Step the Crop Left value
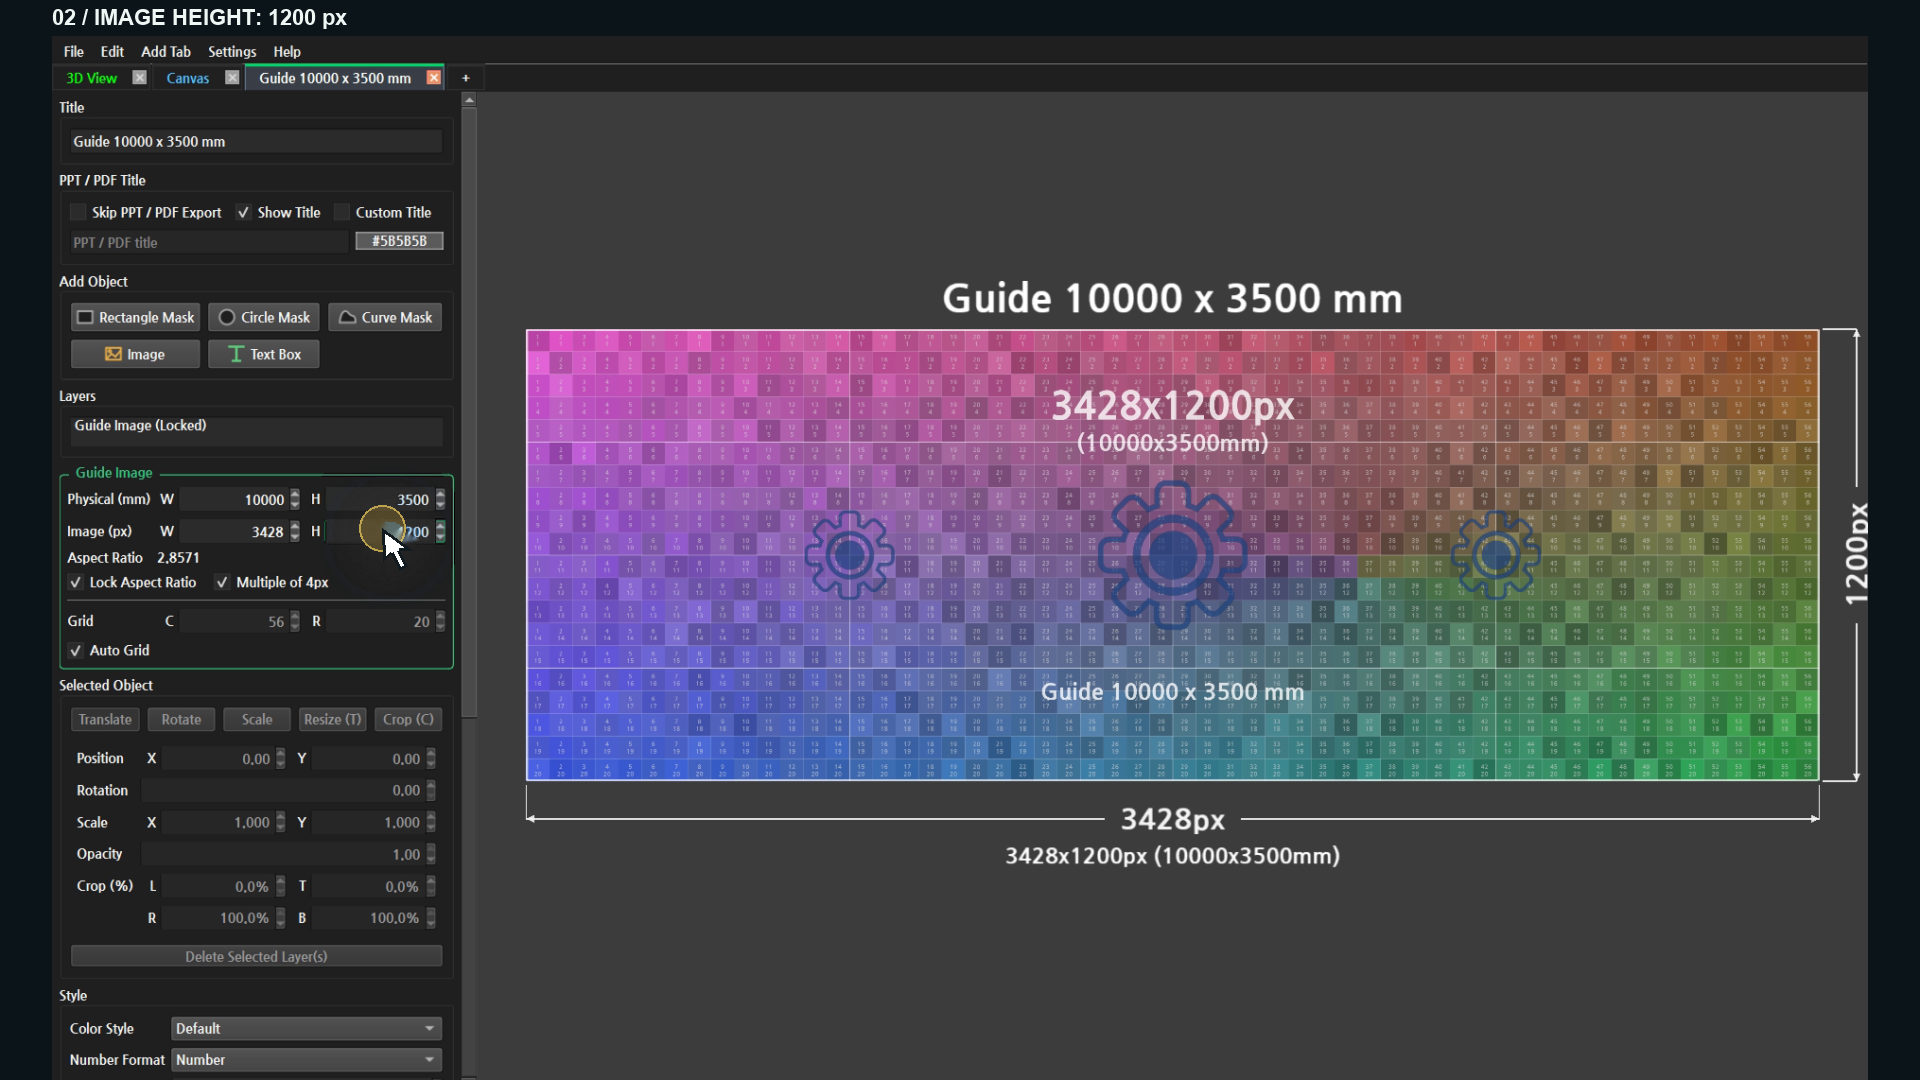Screen dimensions: 1920x1080 click(281, 886)
